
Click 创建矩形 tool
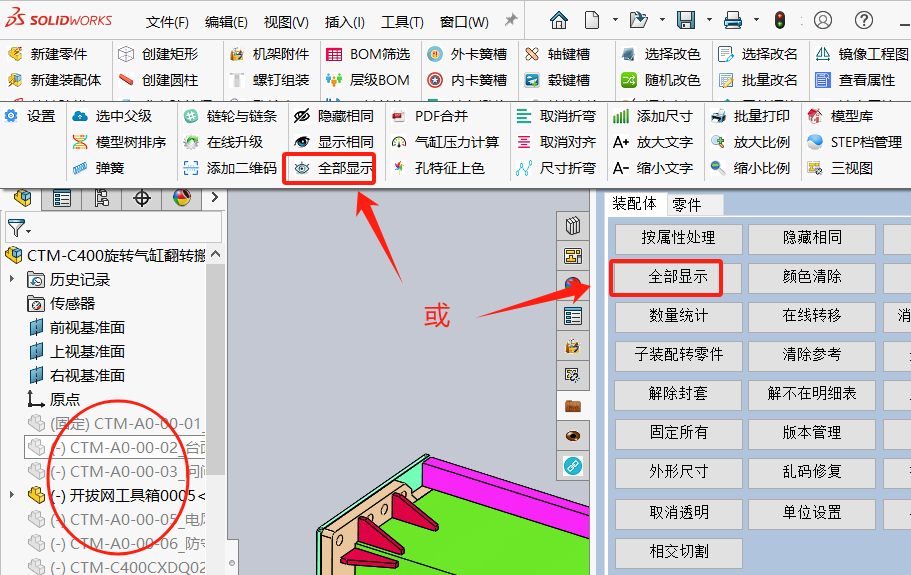[158, 54]
